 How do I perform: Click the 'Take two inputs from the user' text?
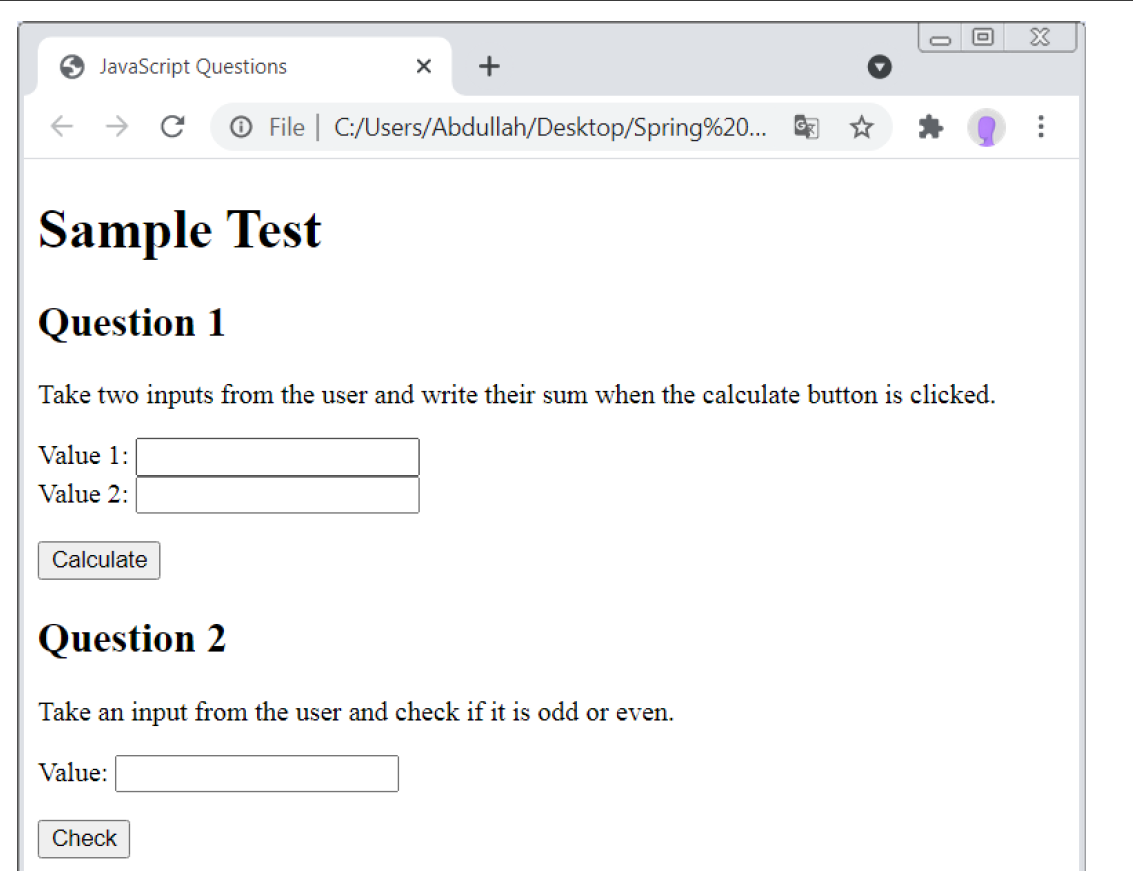pyautogui.click(x=206, y=395)
